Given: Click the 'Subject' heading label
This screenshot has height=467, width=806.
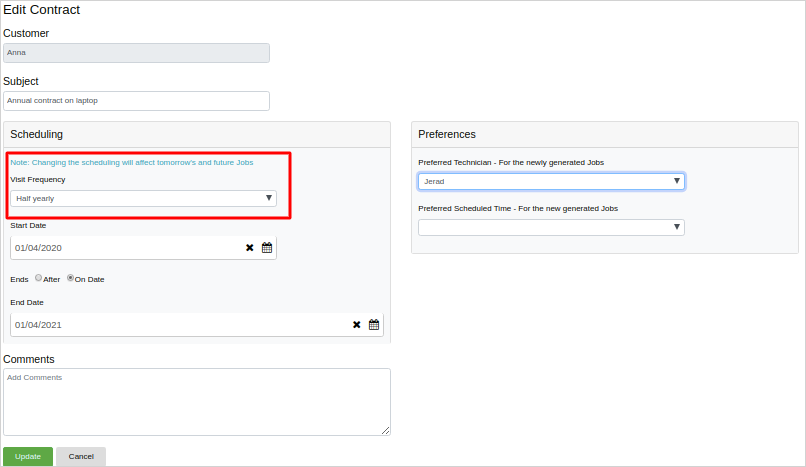Looking at the screenshot, I should click(21, 81).
